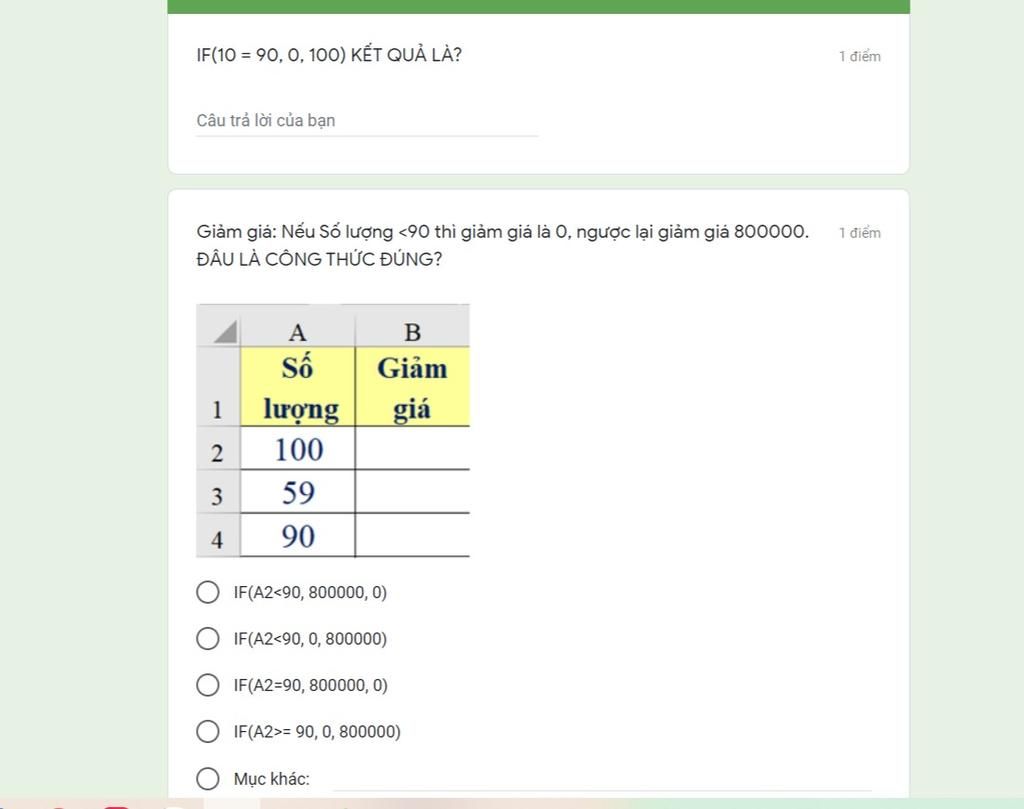Focus the text field next to "Mục khác"
This screenshot has width=1024, height=809.
(600, 779)
